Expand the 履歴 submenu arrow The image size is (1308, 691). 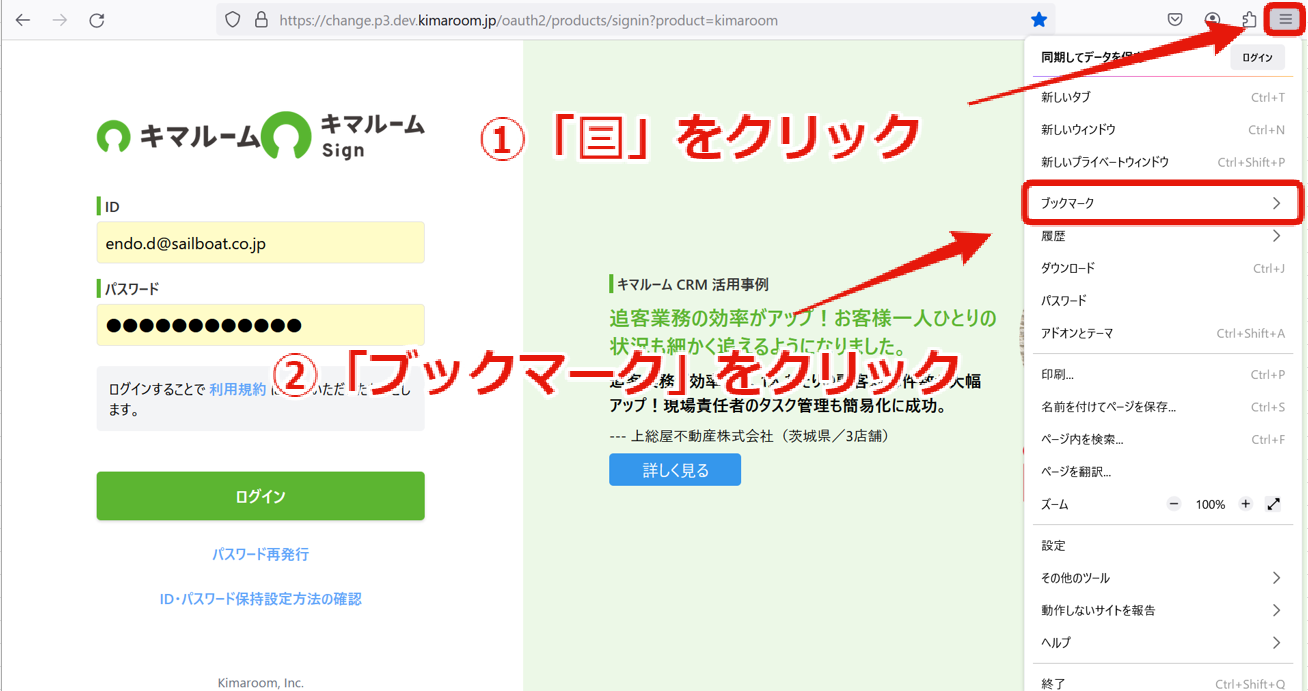click(1276, 236)
